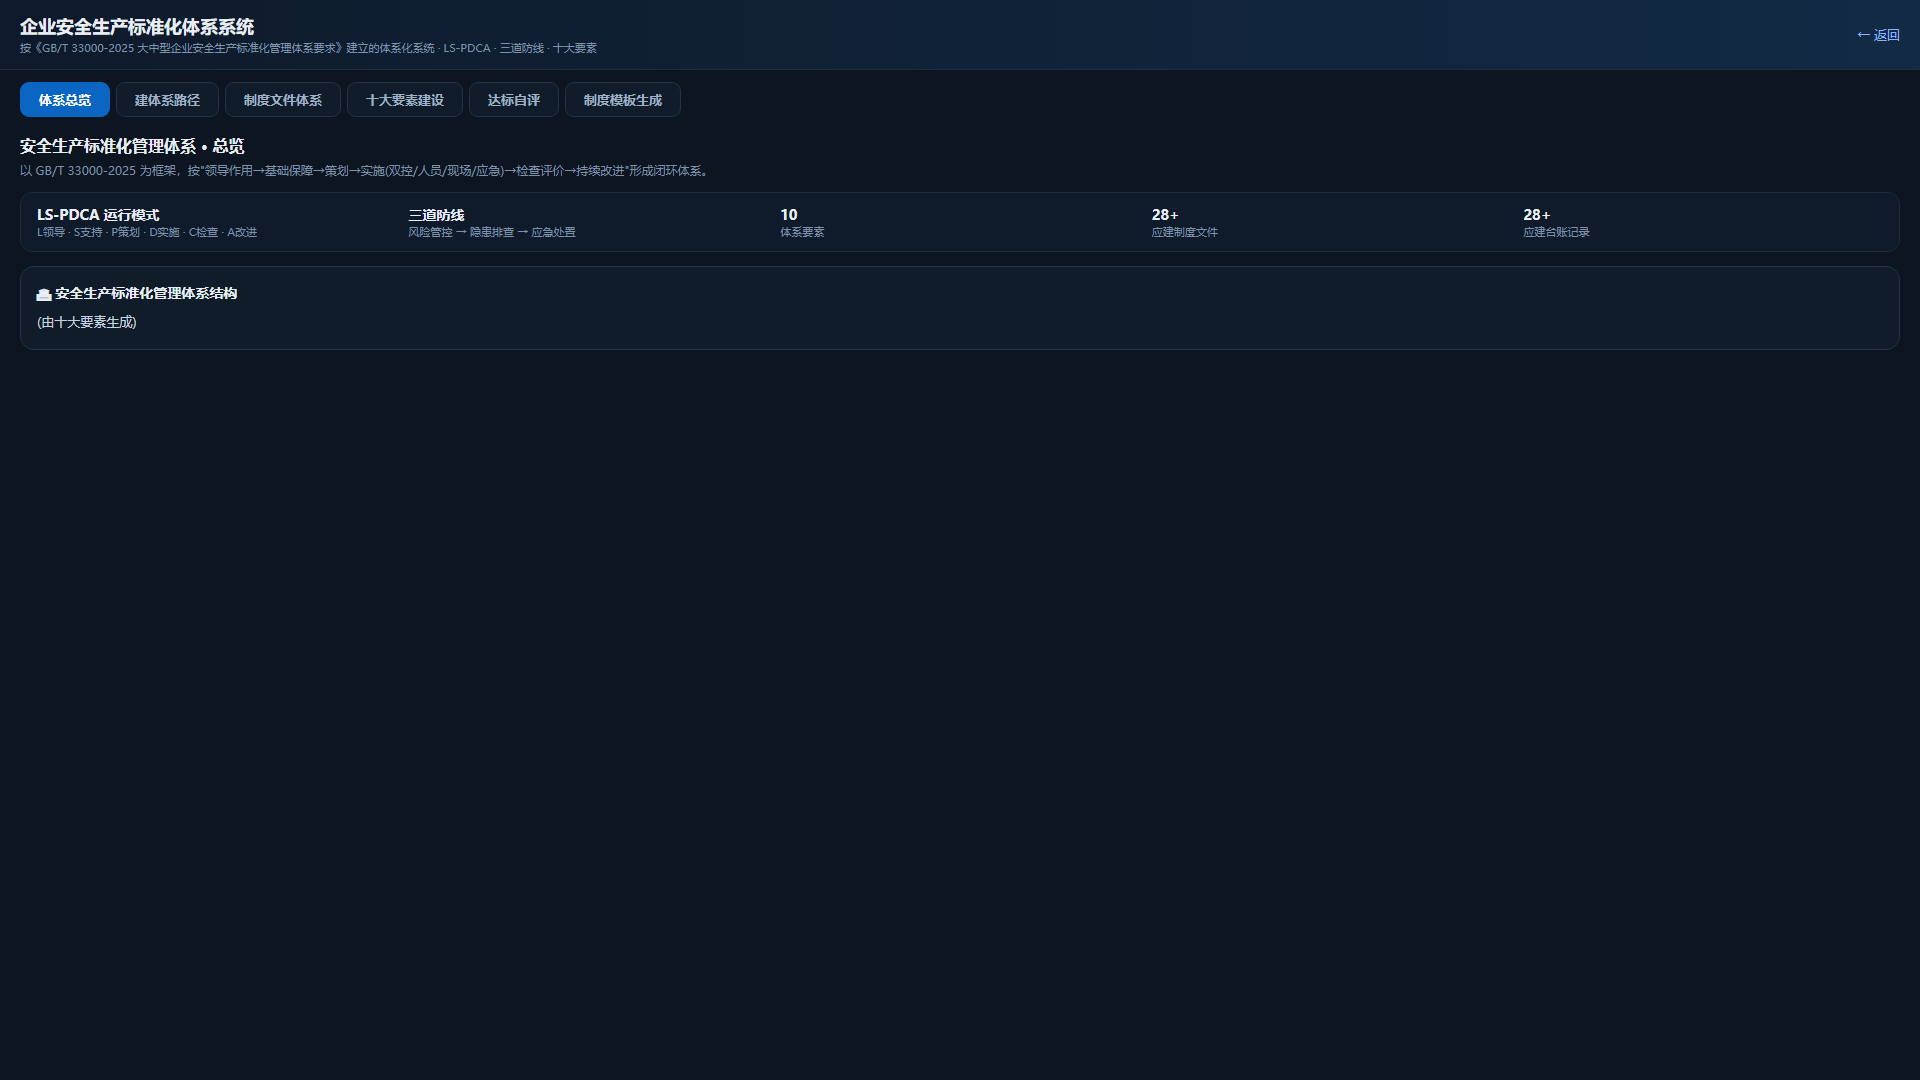Click the 风险管控 → 隐患排查 → 应急处置 subtitle
The width and height of the screenshot is (1920, 1080).
click(x=492, y=232)
